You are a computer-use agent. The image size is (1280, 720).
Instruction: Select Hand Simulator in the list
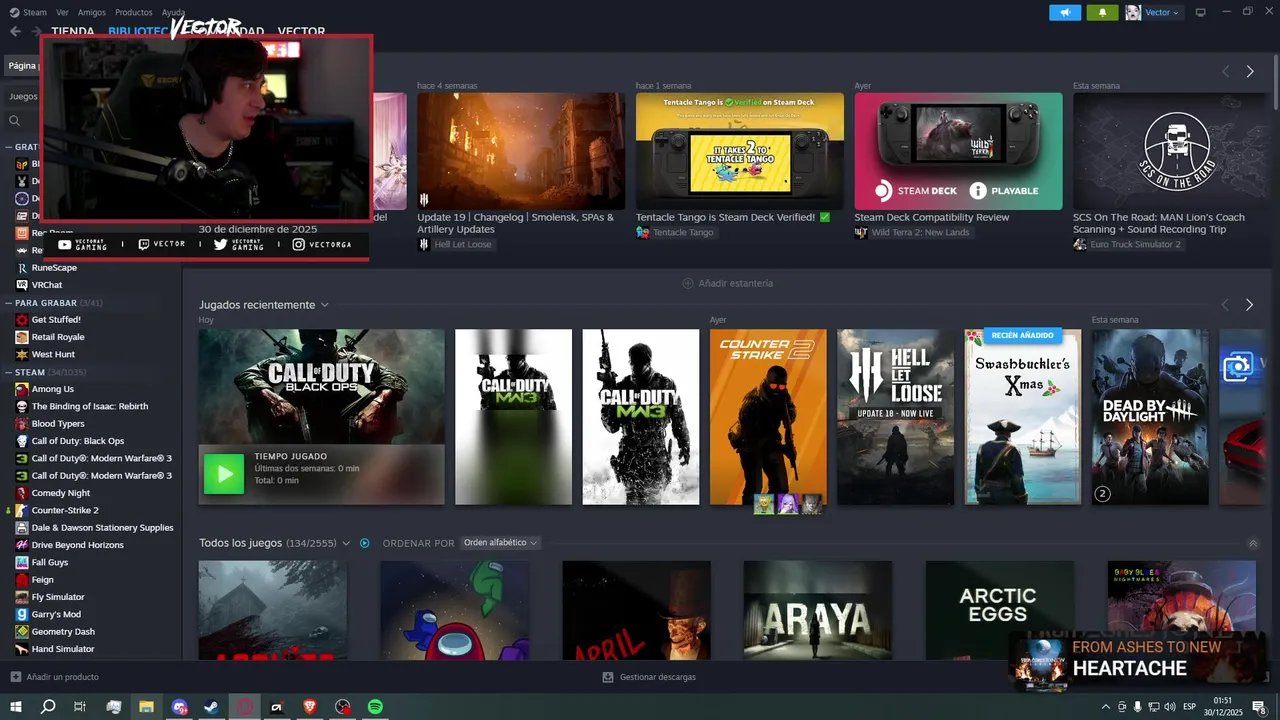[63, 649]
